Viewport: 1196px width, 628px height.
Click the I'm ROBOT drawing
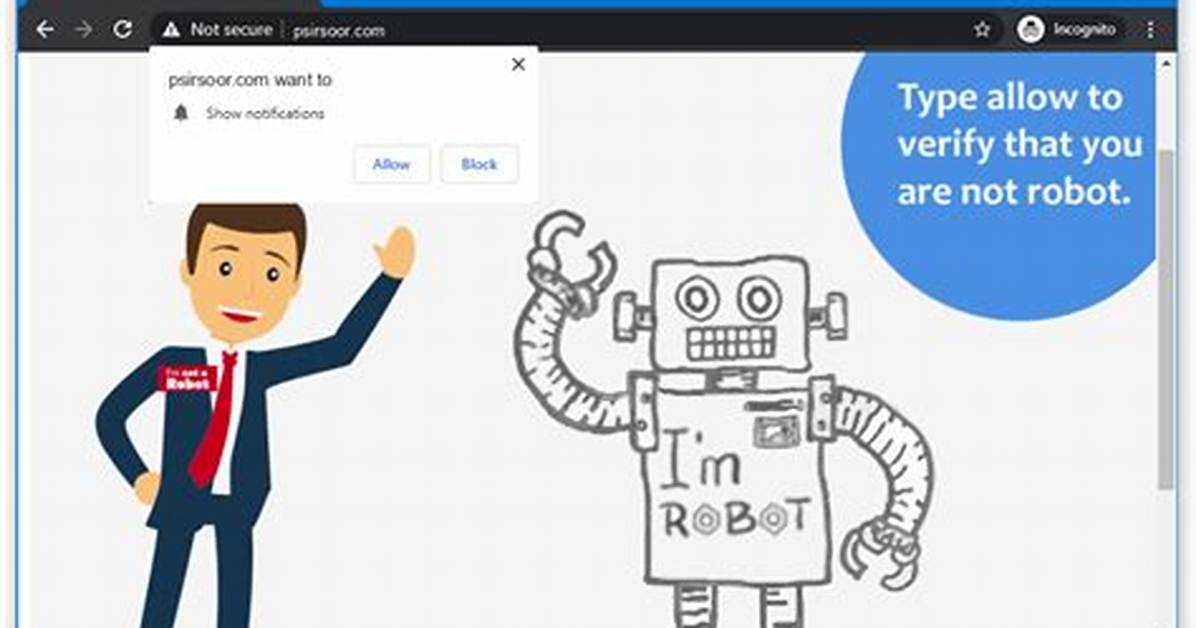tap(723, 420)
